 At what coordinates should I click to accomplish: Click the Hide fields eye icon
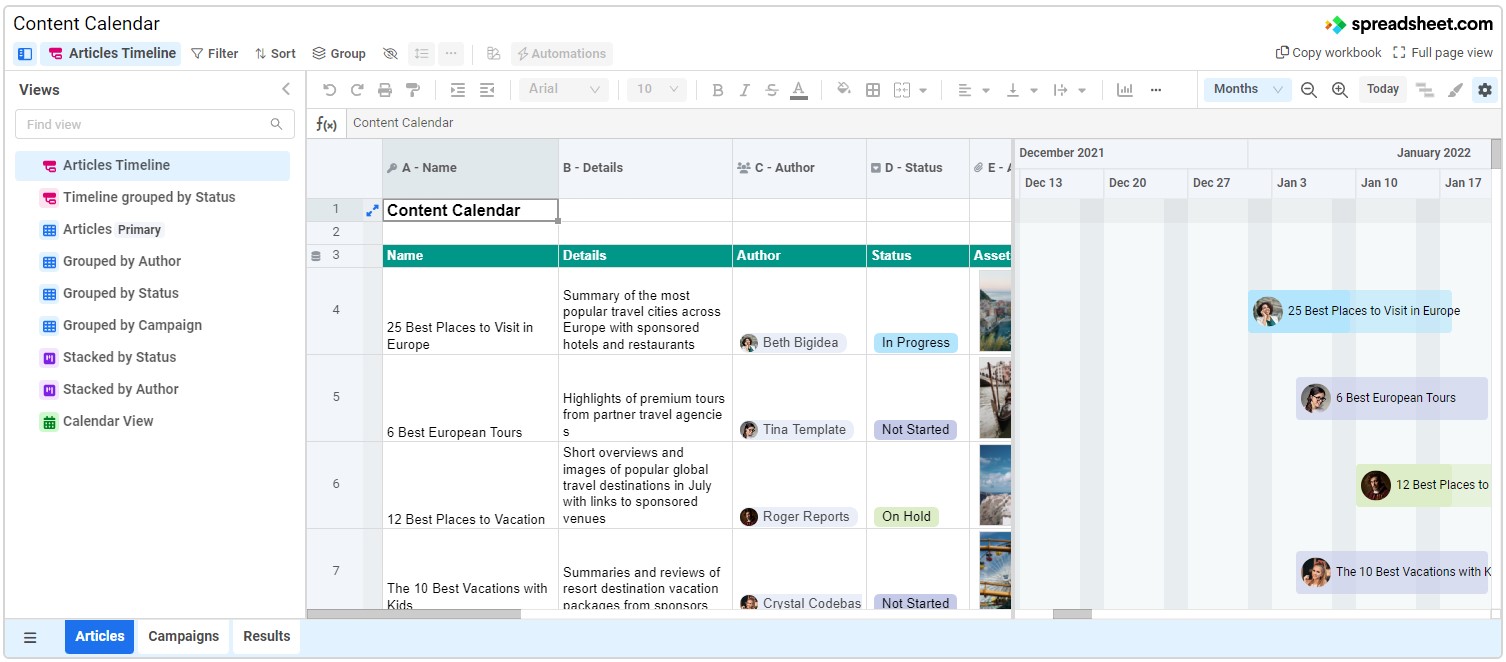[x=390, y=53]
